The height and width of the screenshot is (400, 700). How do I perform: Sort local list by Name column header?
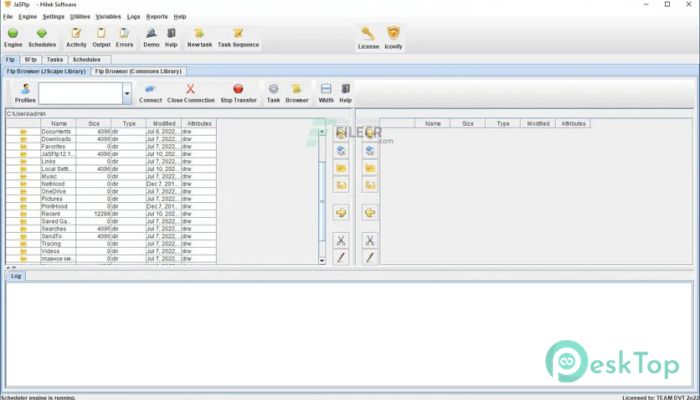(58, 123)
